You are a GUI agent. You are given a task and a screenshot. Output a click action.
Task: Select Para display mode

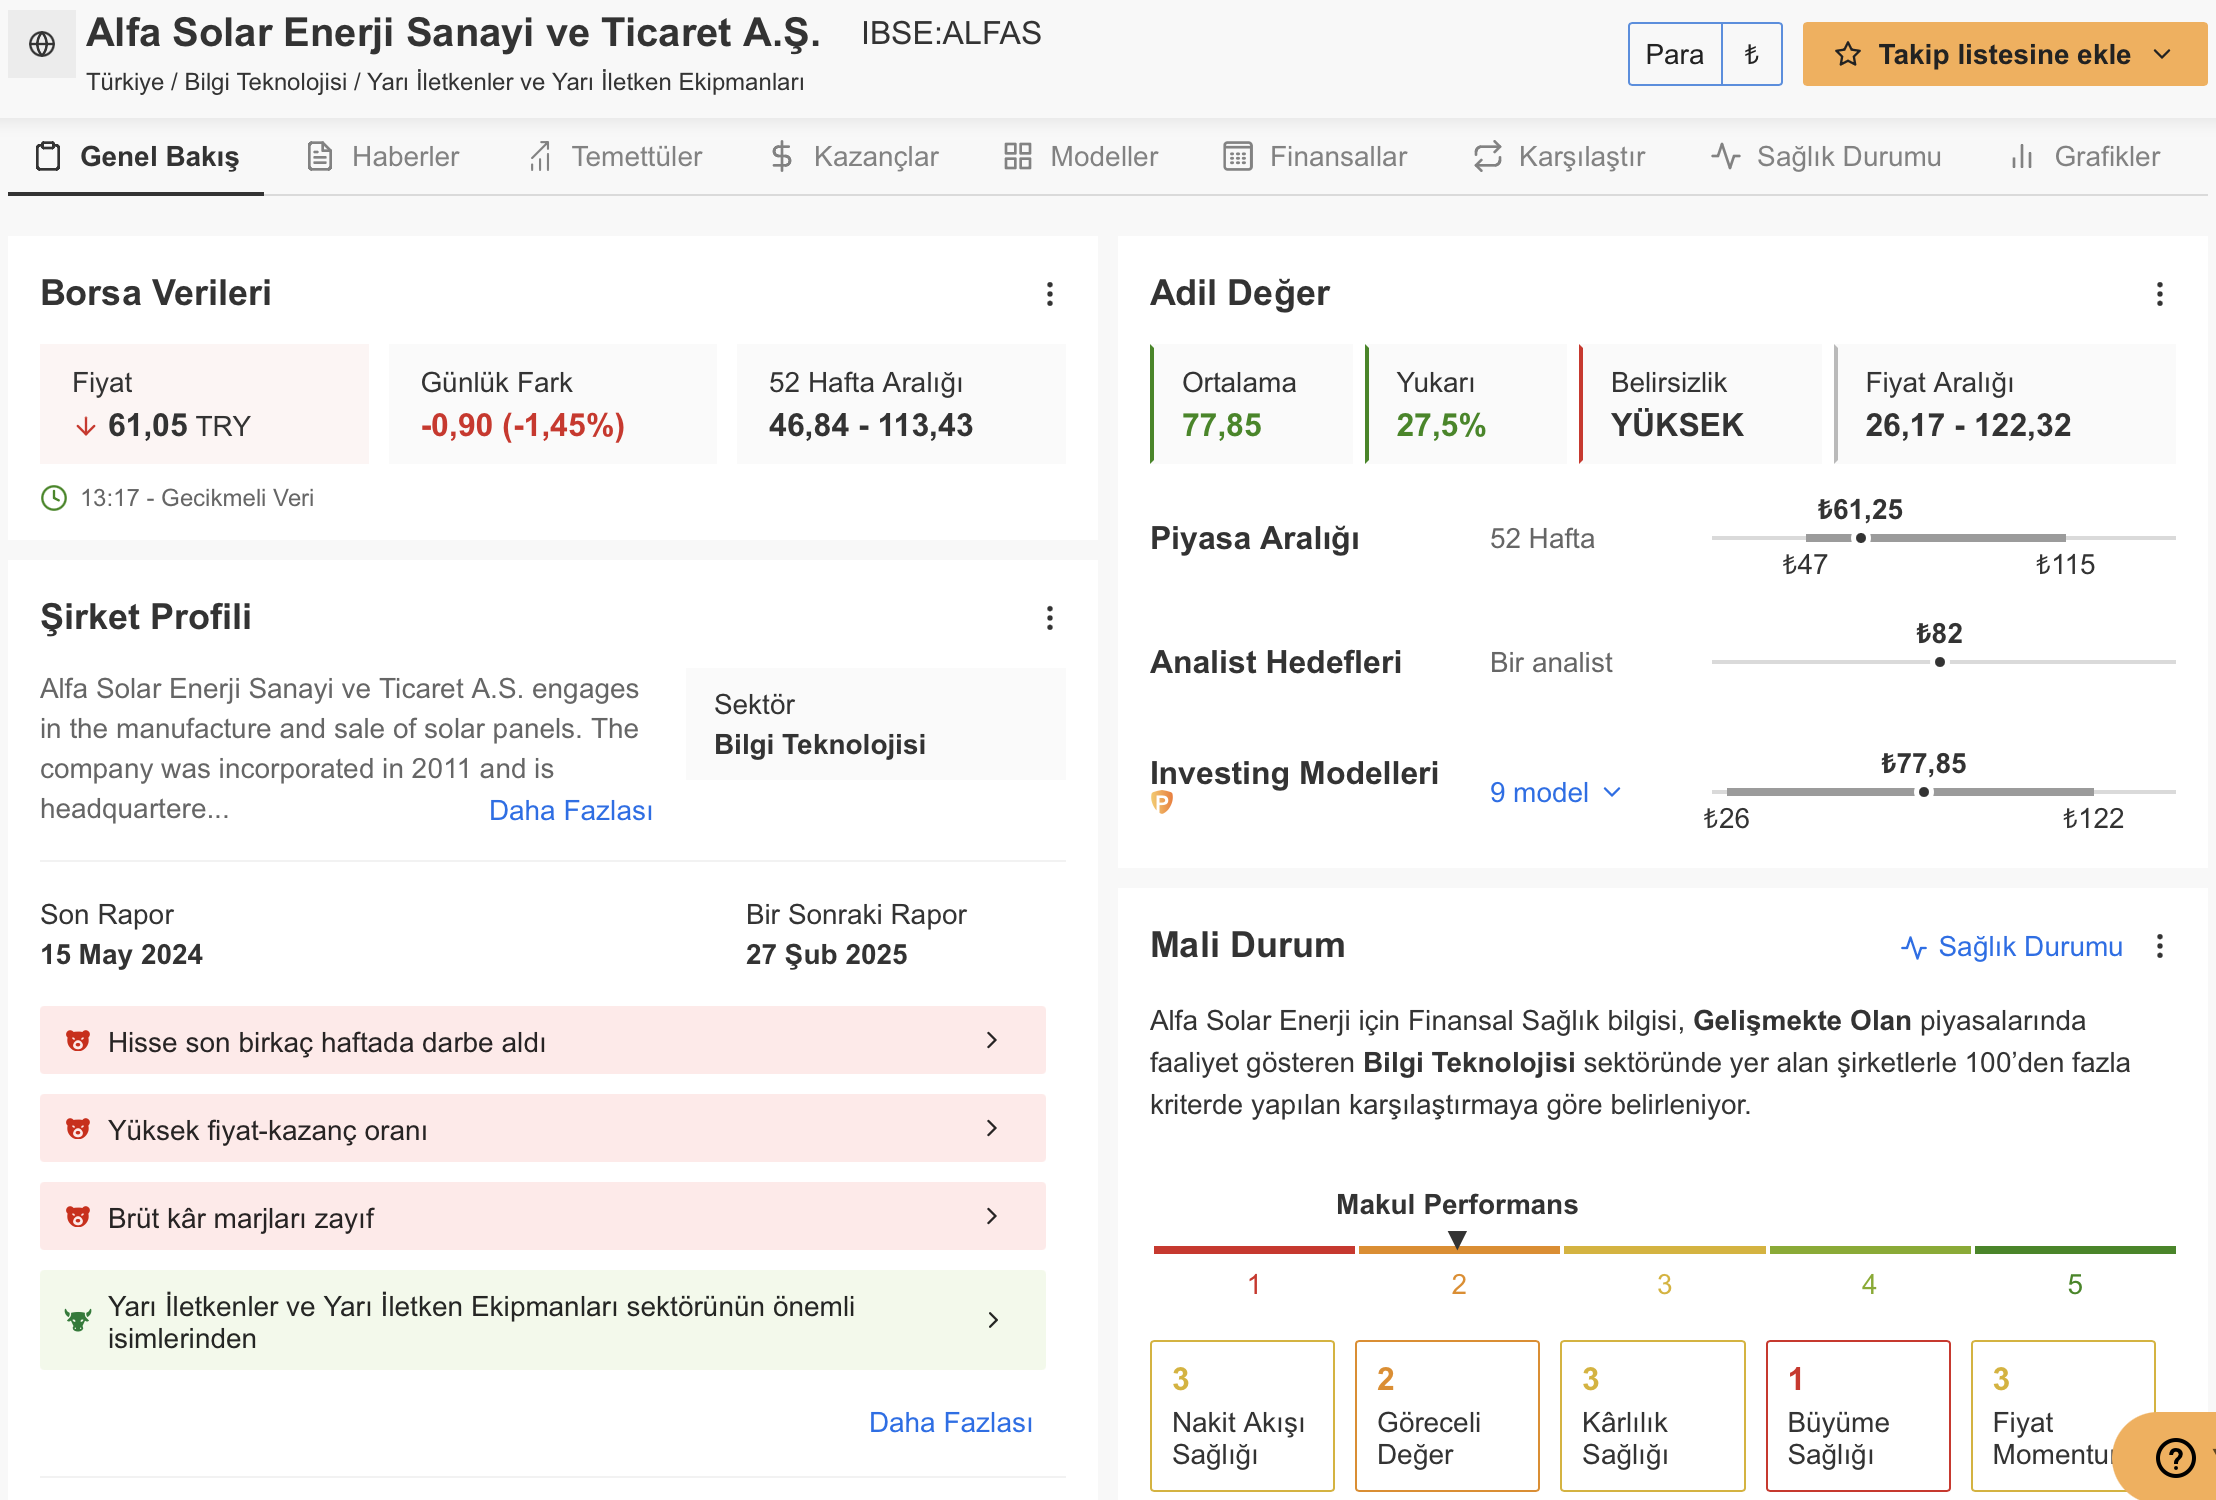(x=1675, y=54)
